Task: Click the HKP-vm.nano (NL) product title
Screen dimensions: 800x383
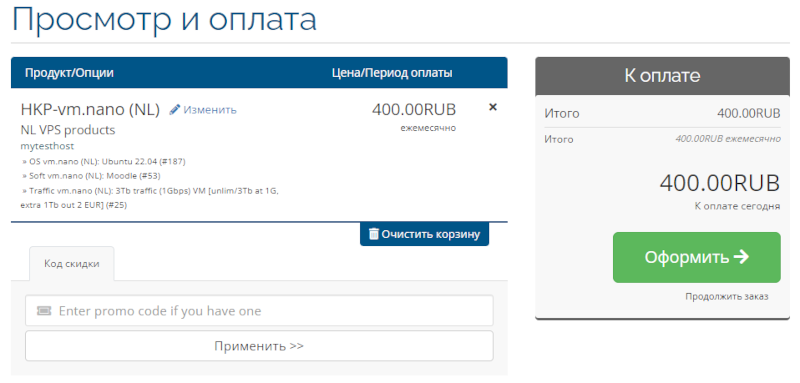Action: [90, 110]
